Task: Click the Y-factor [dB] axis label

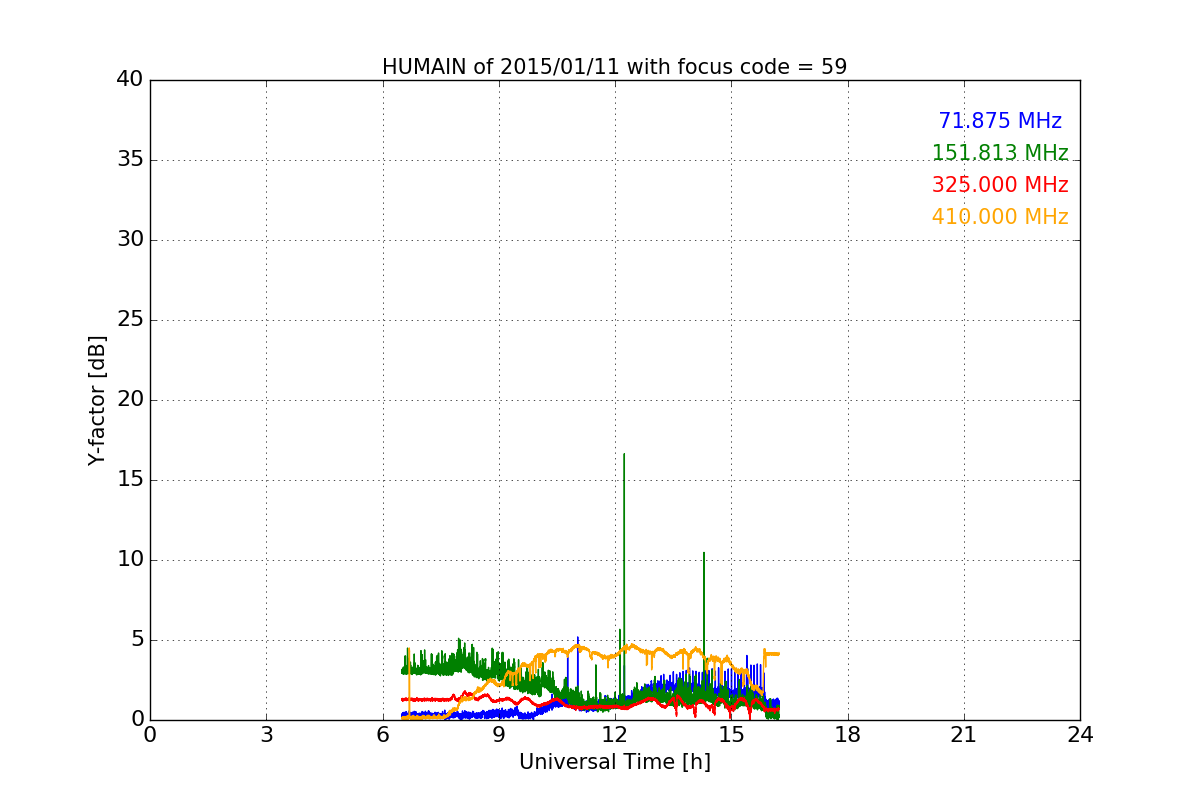Action: [x=97, y=400]
